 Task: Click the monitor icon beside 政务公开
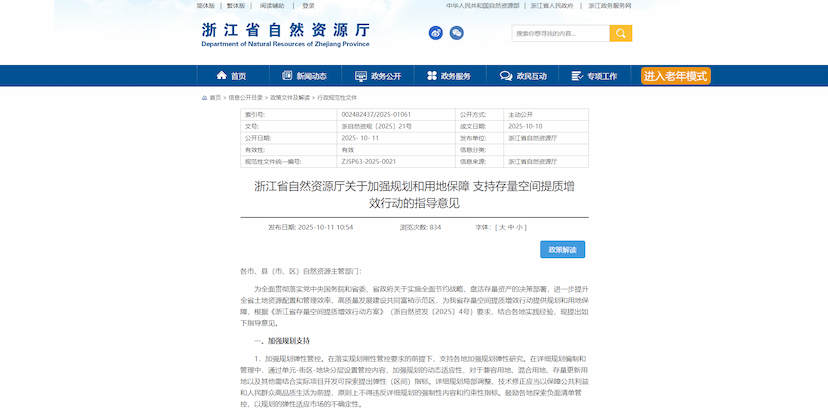pos(361,76)
